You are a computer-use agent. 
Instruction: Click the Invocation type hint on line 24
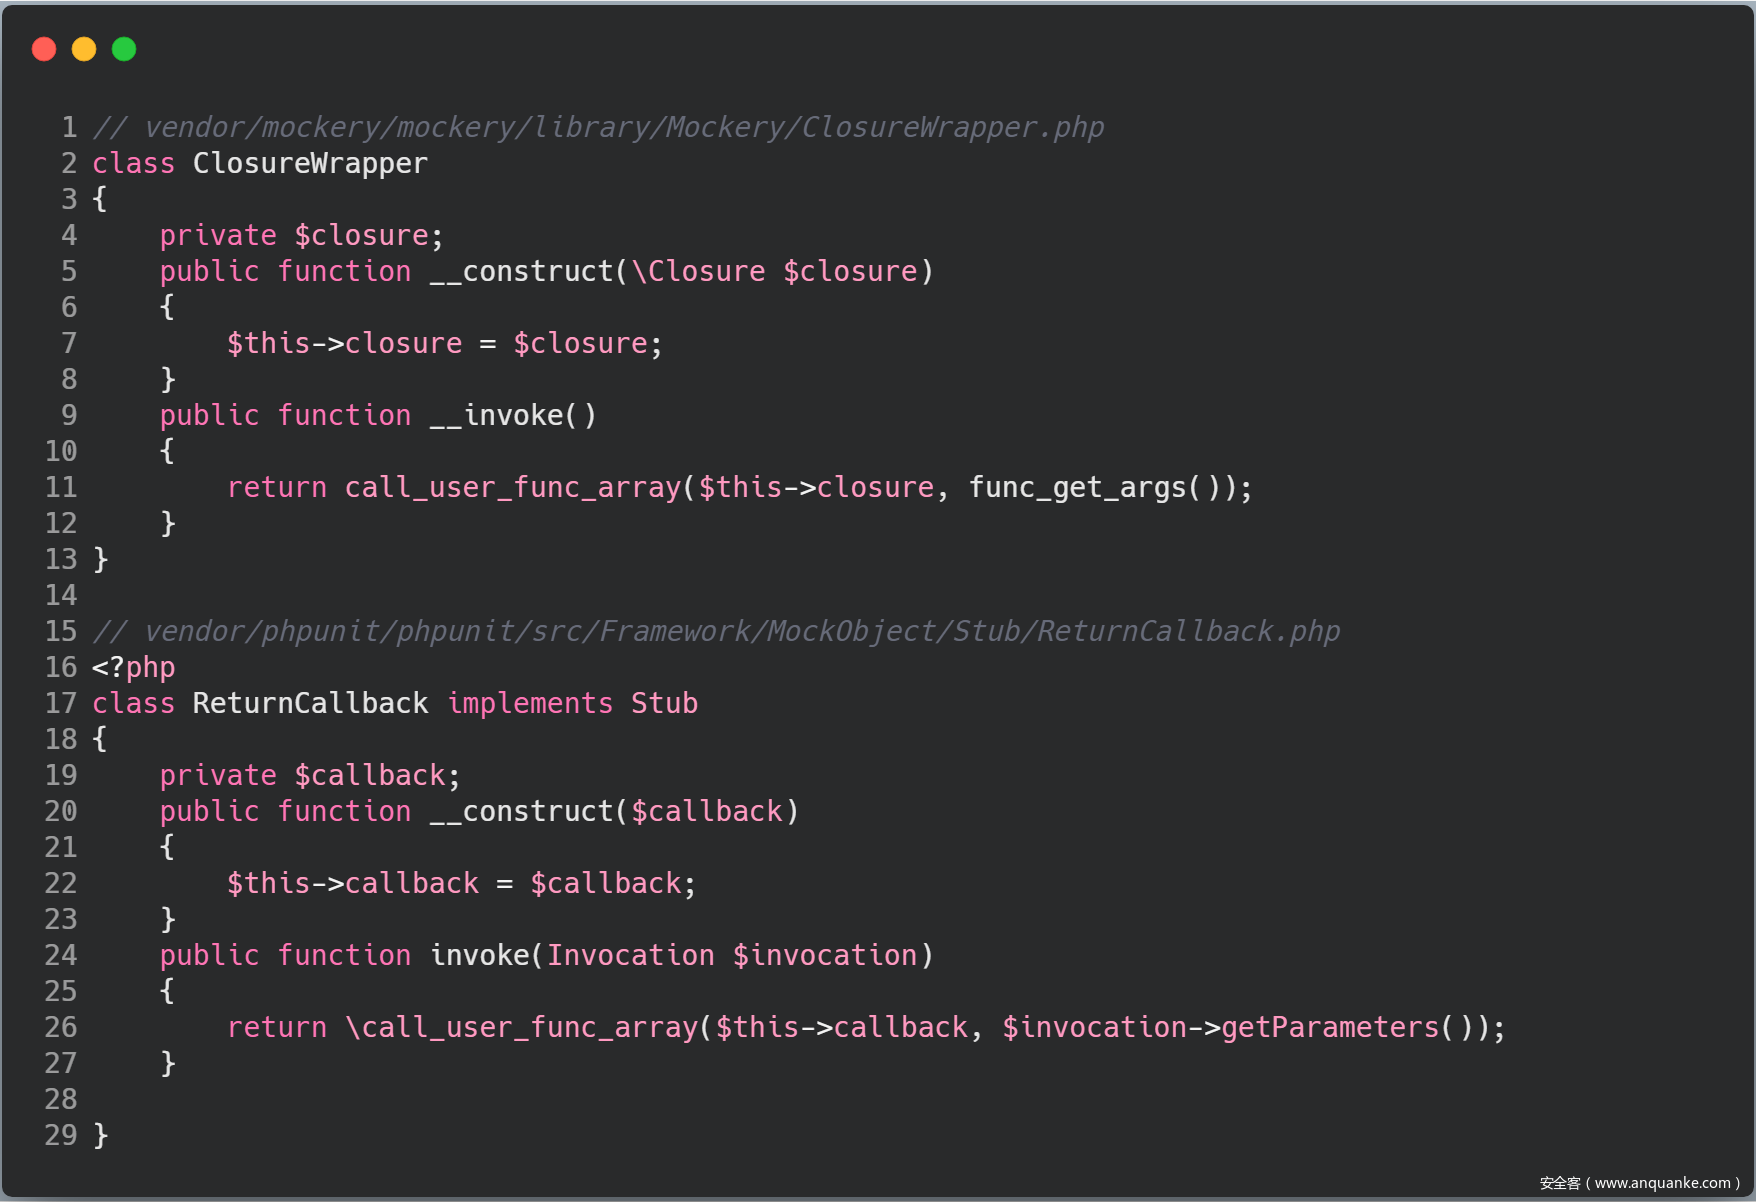(630, 956)
